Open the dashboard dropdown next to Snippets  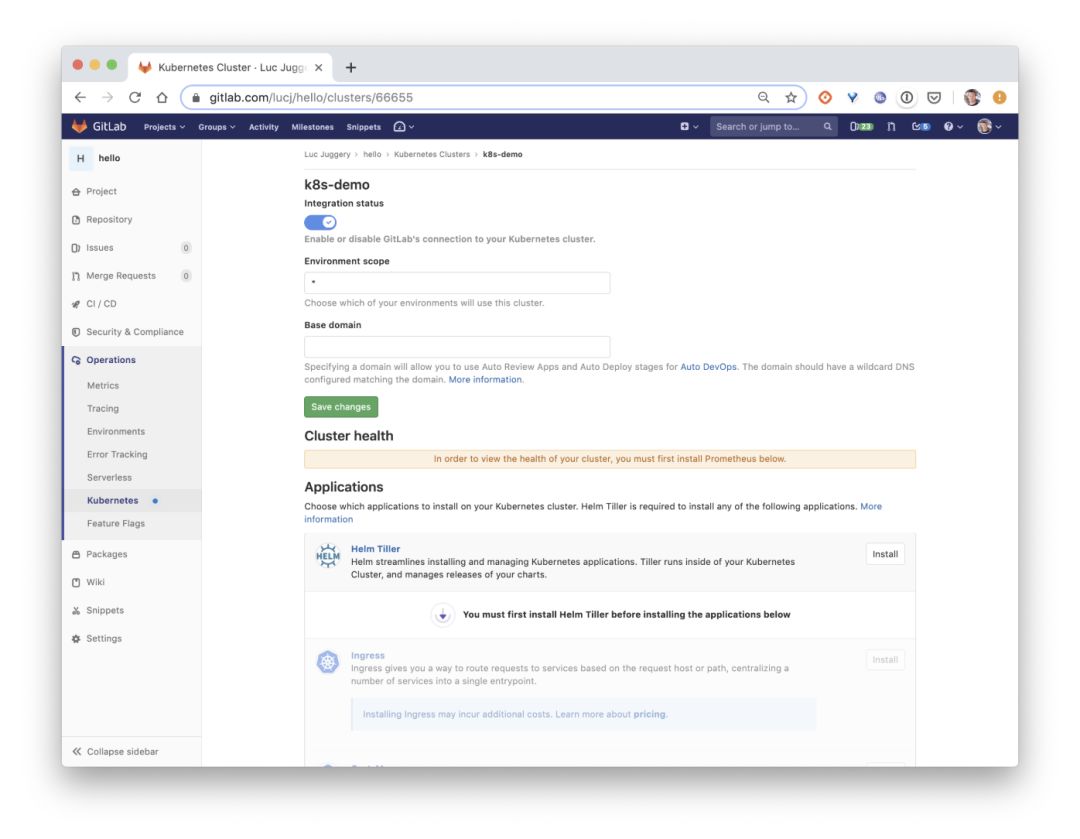click(x=404, y=127)
